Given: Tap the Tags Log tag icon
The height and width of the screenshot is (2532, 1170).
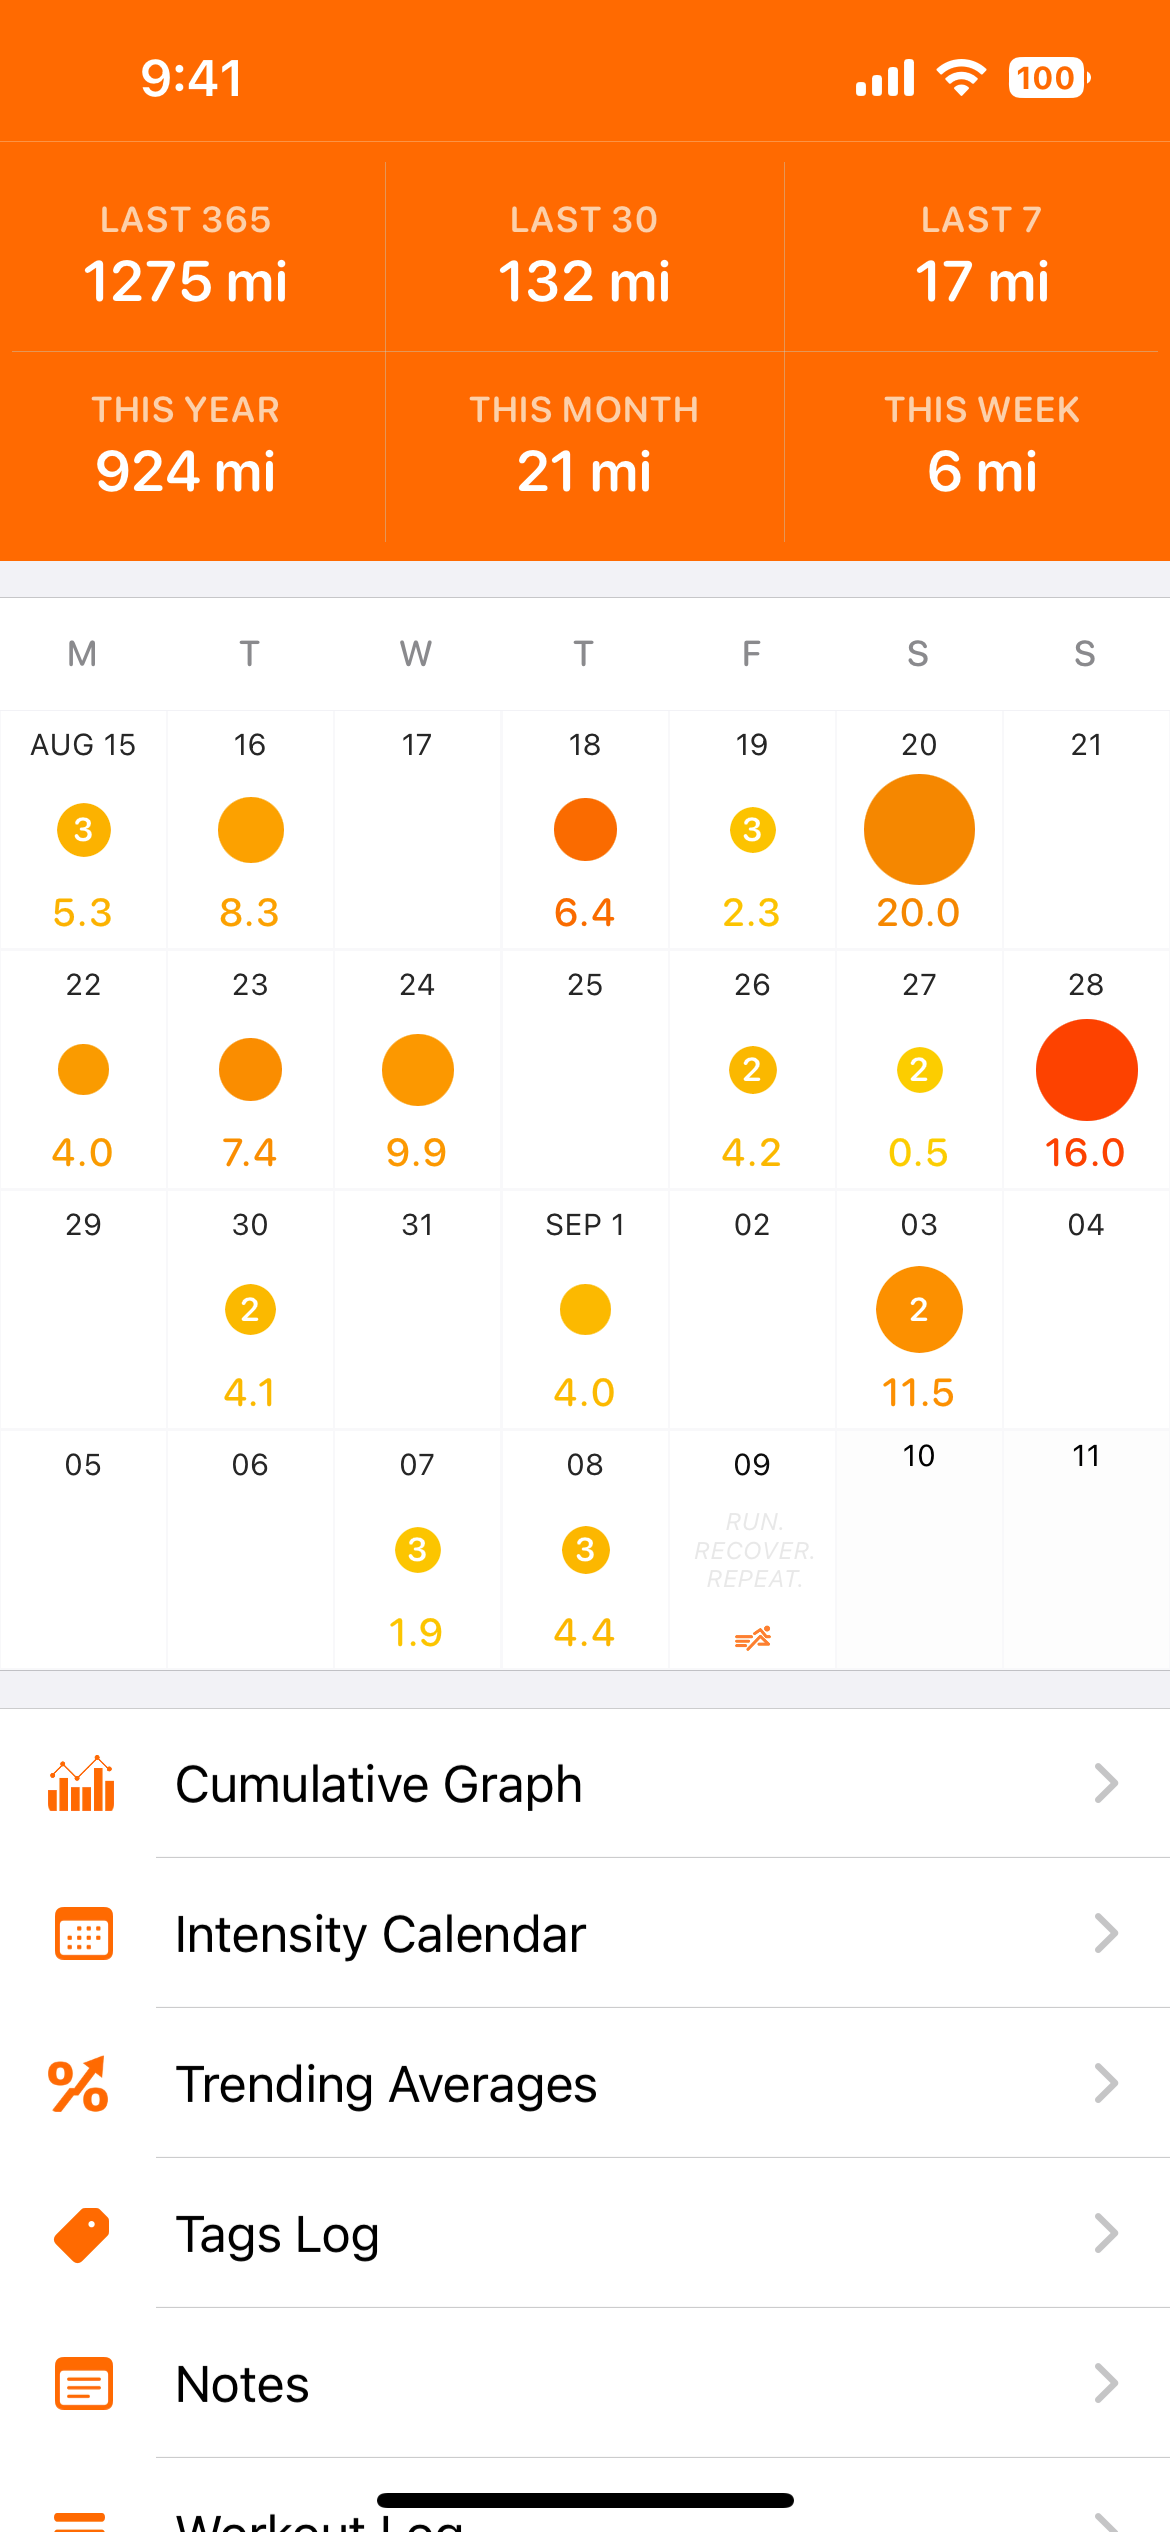Looking at the screenshot, I should pyautogui.click(x=82, y=2234).
